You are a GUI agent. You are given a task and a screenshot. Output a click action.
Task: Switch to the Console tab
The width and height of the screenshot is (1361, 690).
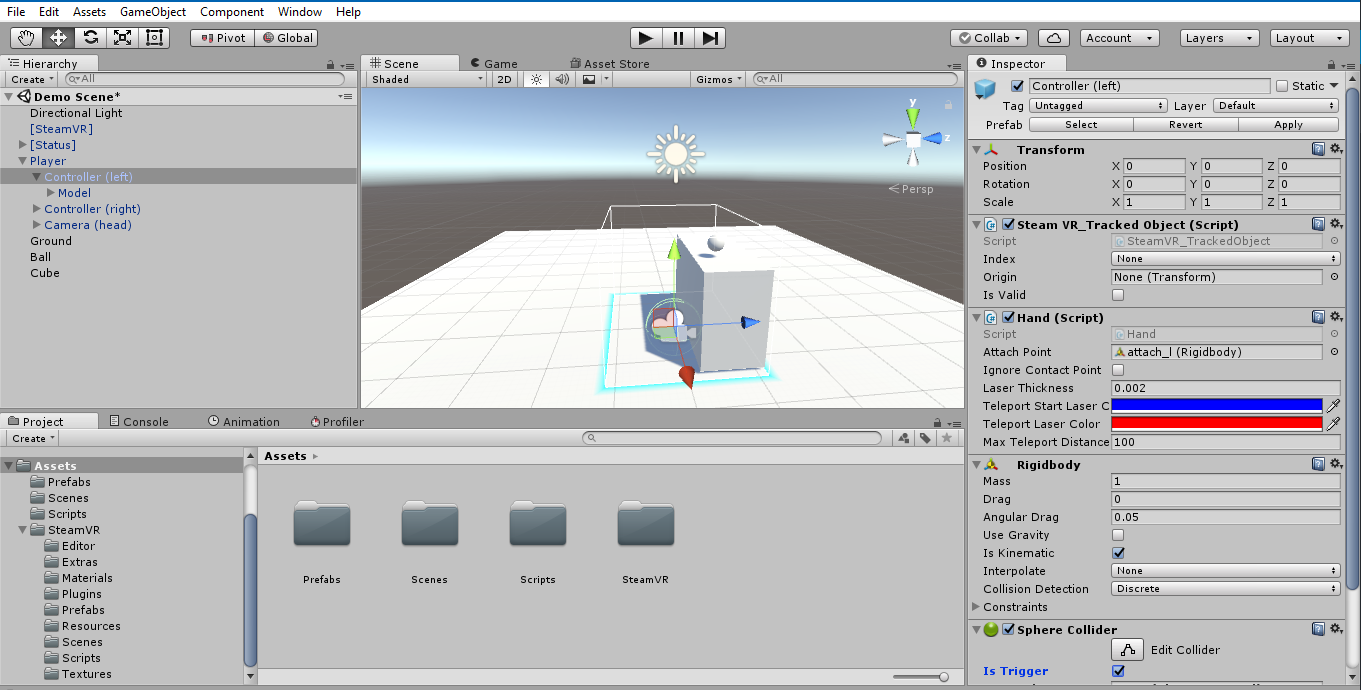click(139, 422)
